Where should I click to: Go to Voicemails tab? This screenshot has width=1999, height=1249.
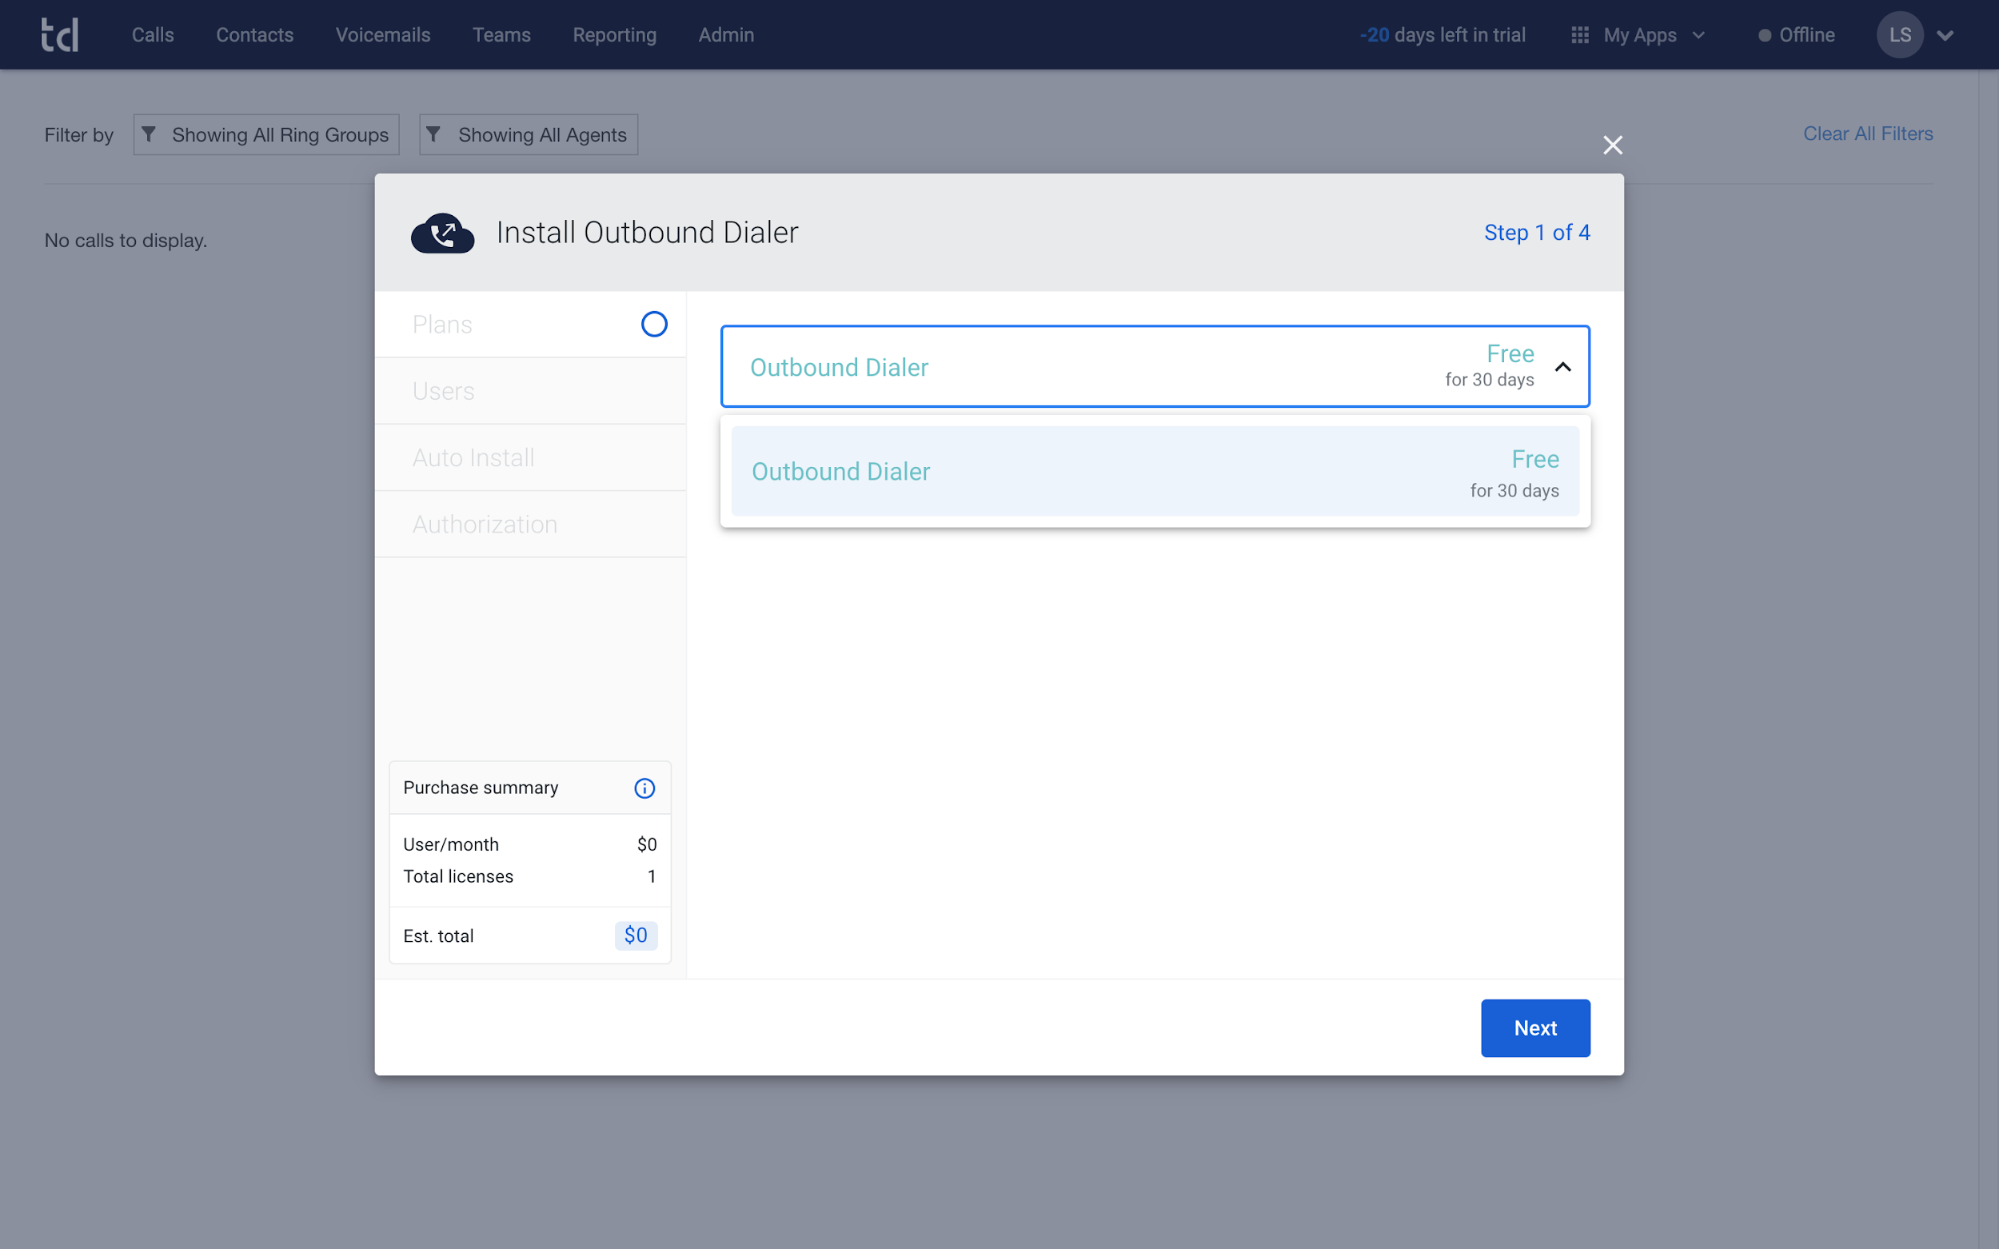click(x=383, y=35)
